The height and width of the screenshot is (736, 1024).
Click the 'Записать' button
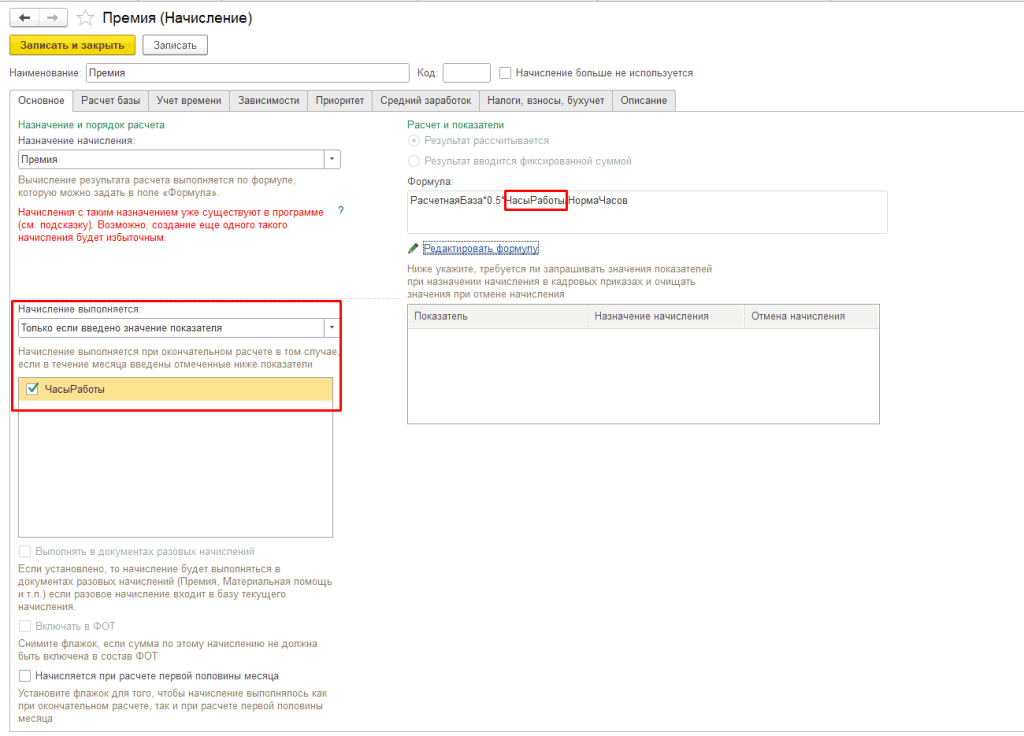[x=175, y=45]
